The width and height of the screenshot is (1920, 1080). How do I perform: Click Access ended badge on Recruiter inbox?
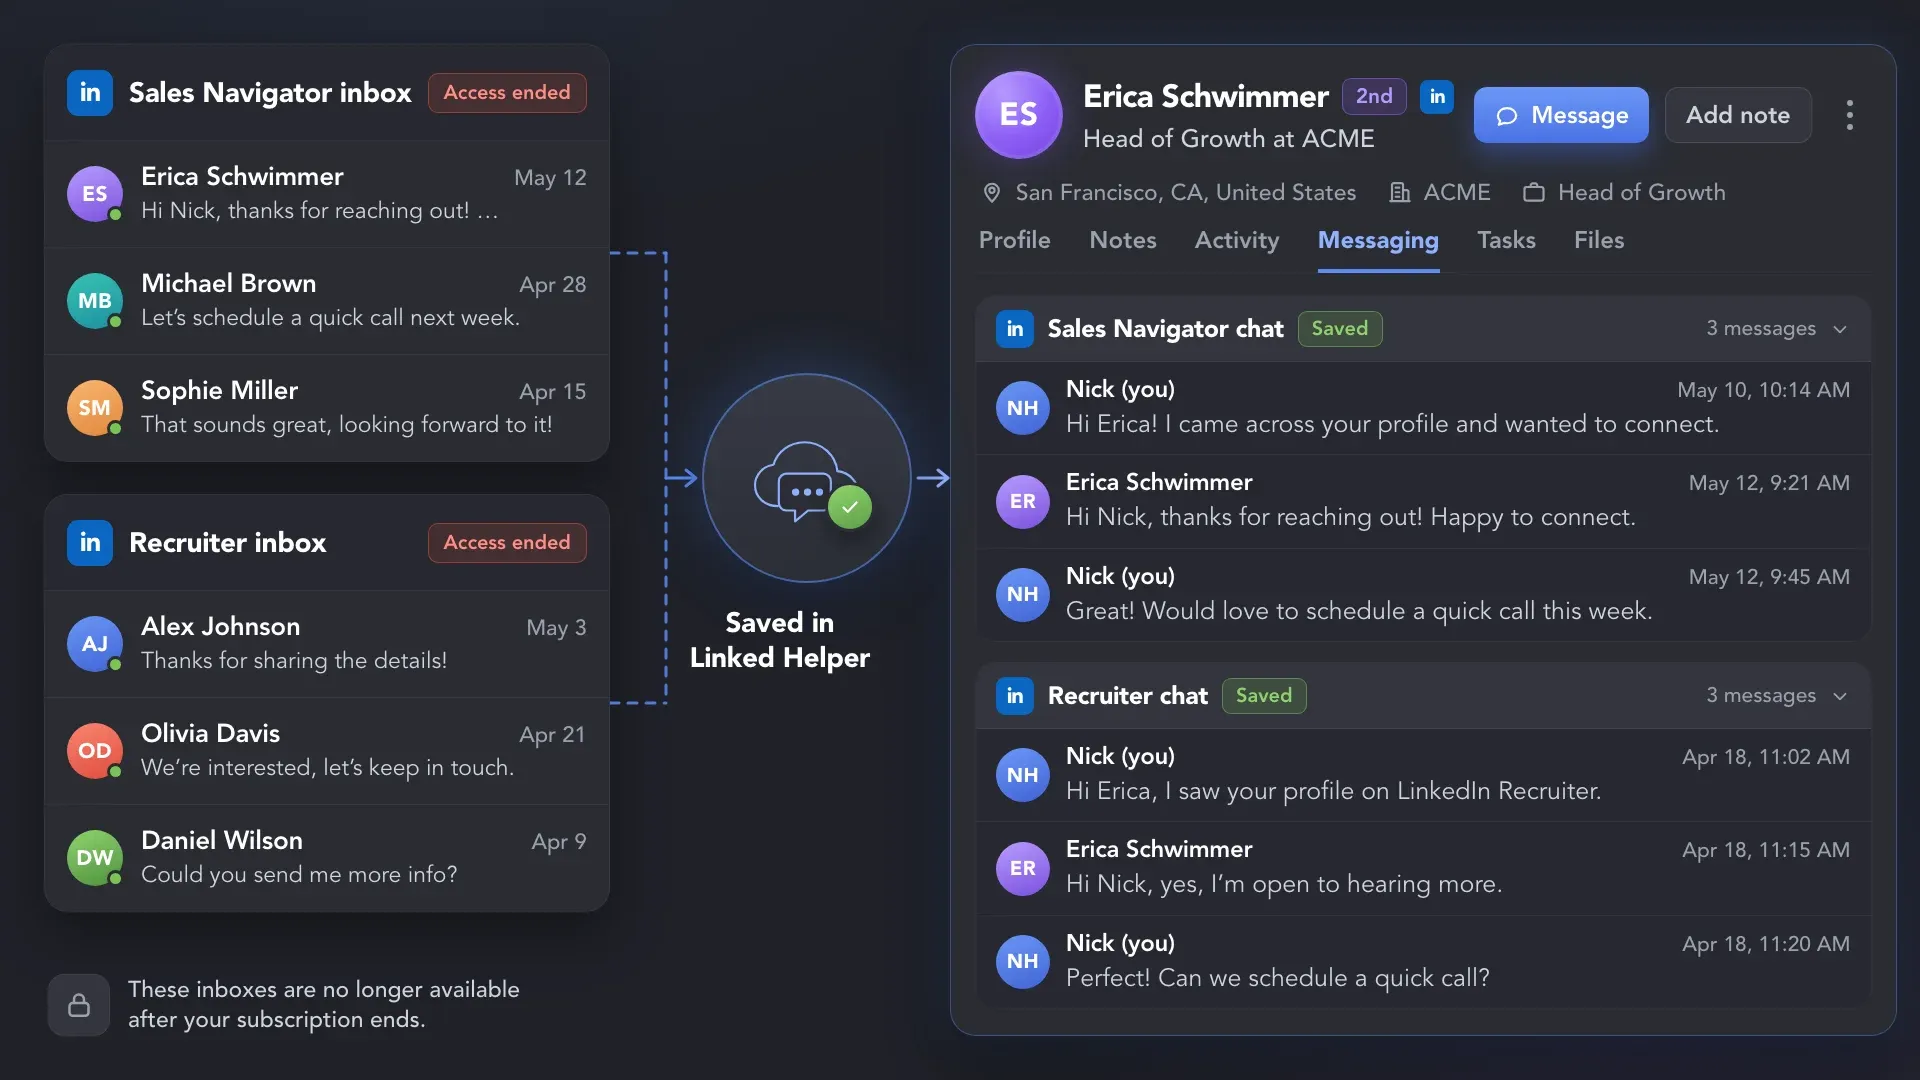click(x=507, y=543)
